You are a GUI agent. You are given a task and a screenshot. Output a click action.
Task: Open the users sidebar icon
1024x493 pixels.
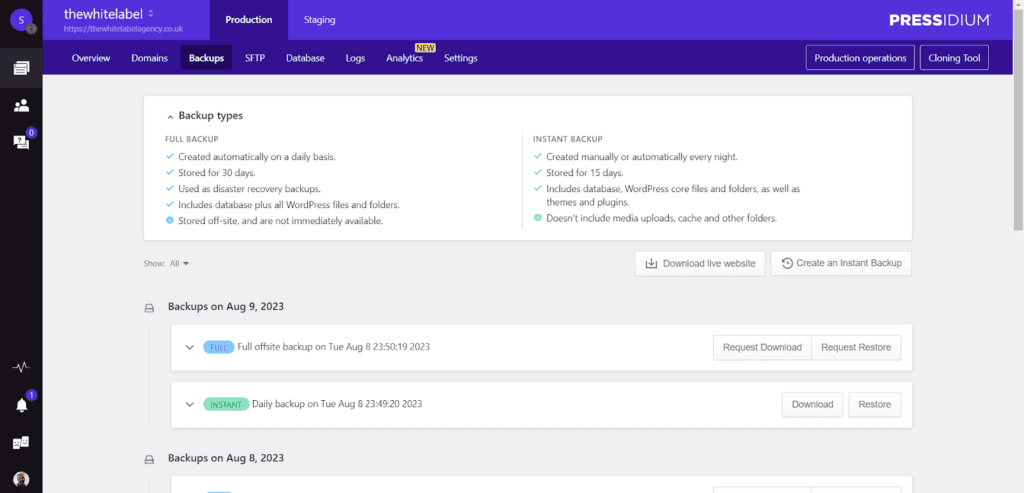point(21,106)
